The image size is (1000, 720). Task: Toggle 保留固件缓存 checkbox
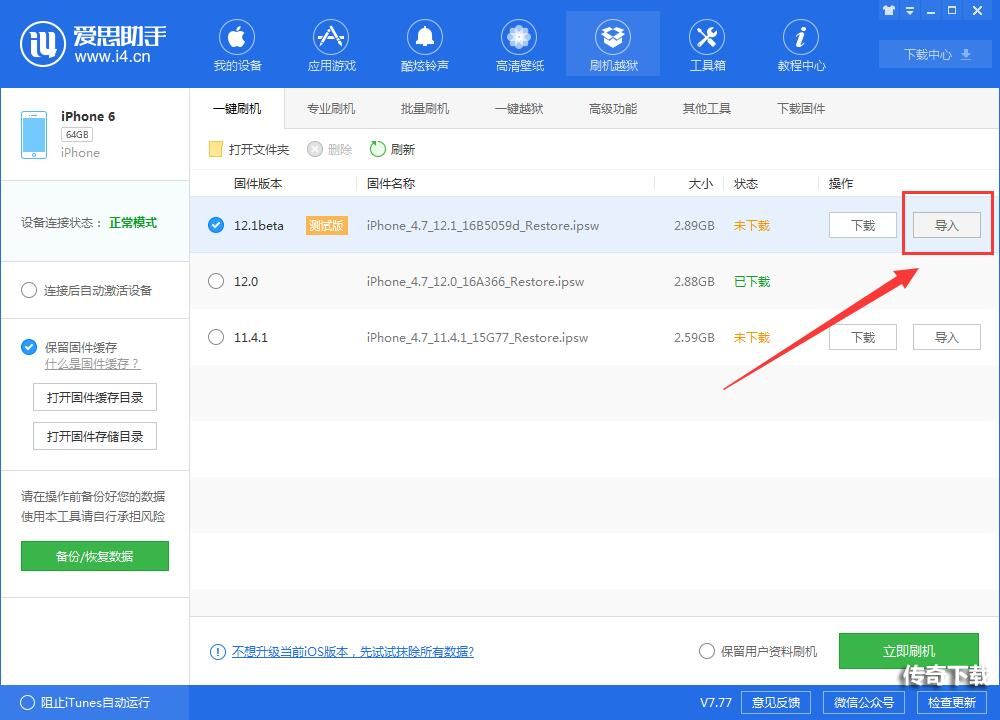pos(29,347)
